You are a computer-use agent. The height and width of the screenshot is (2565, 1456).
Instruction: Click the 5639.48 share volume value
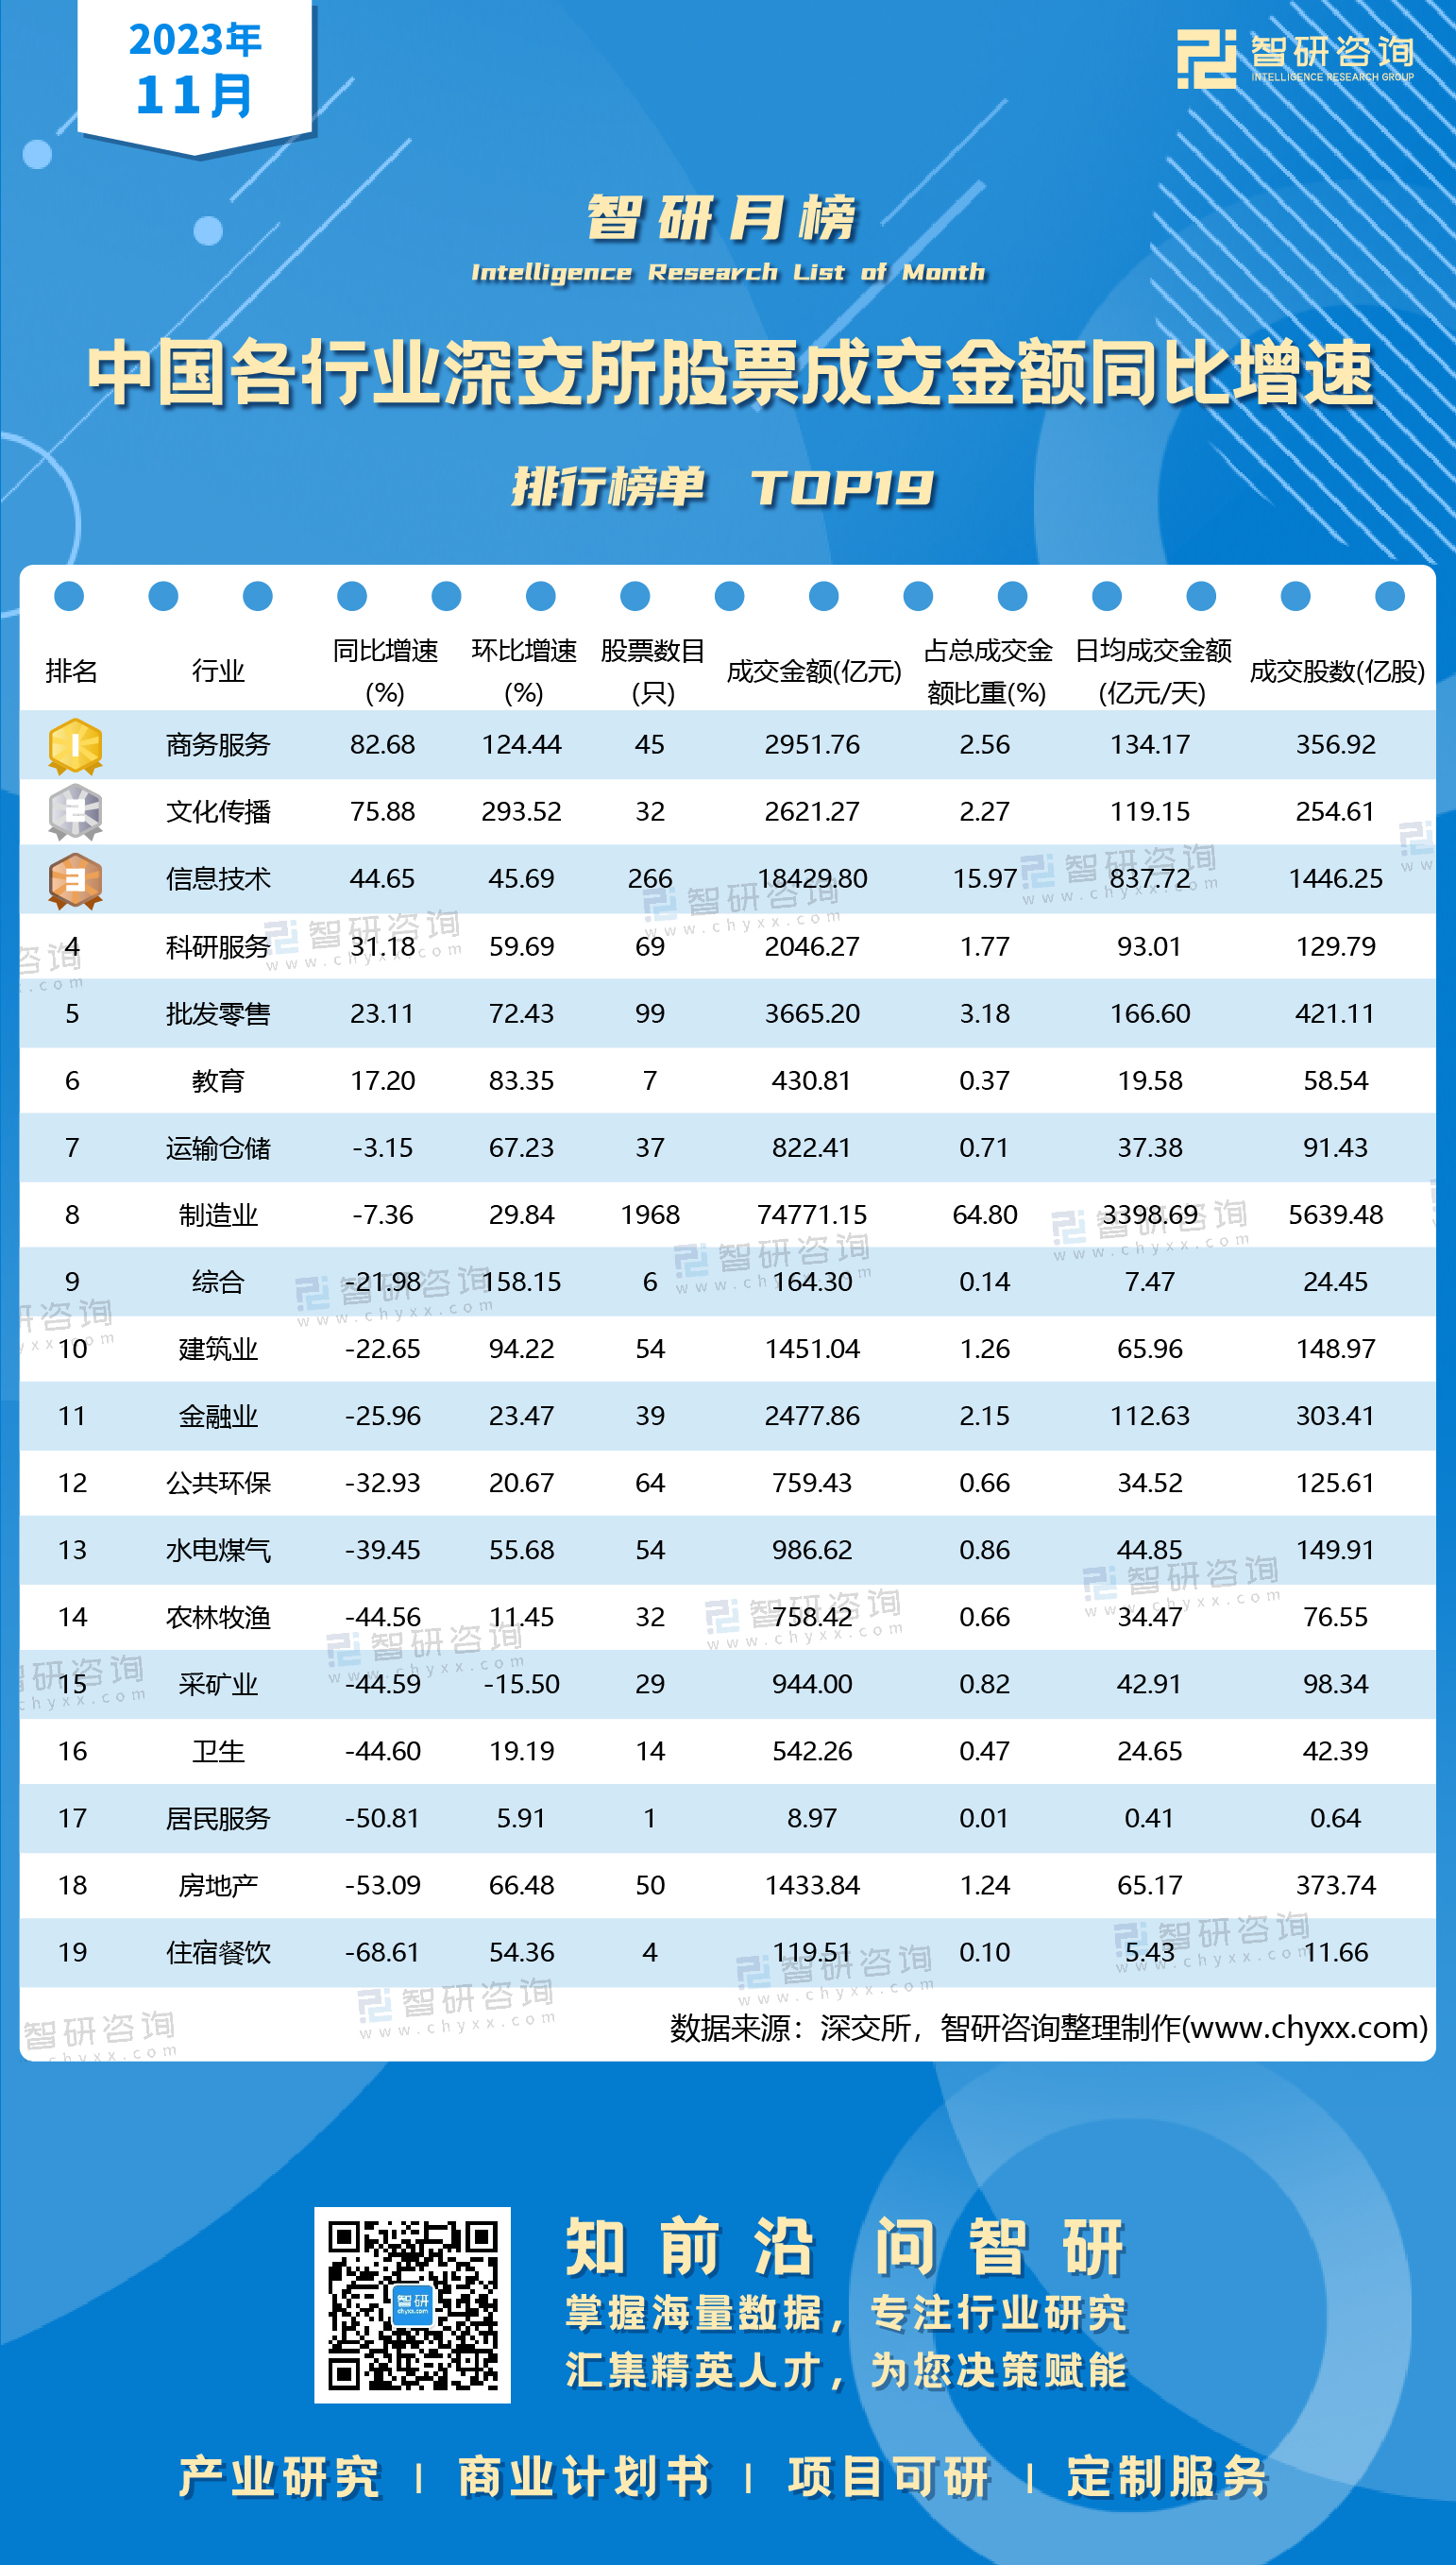(x=1336, y=1215)
